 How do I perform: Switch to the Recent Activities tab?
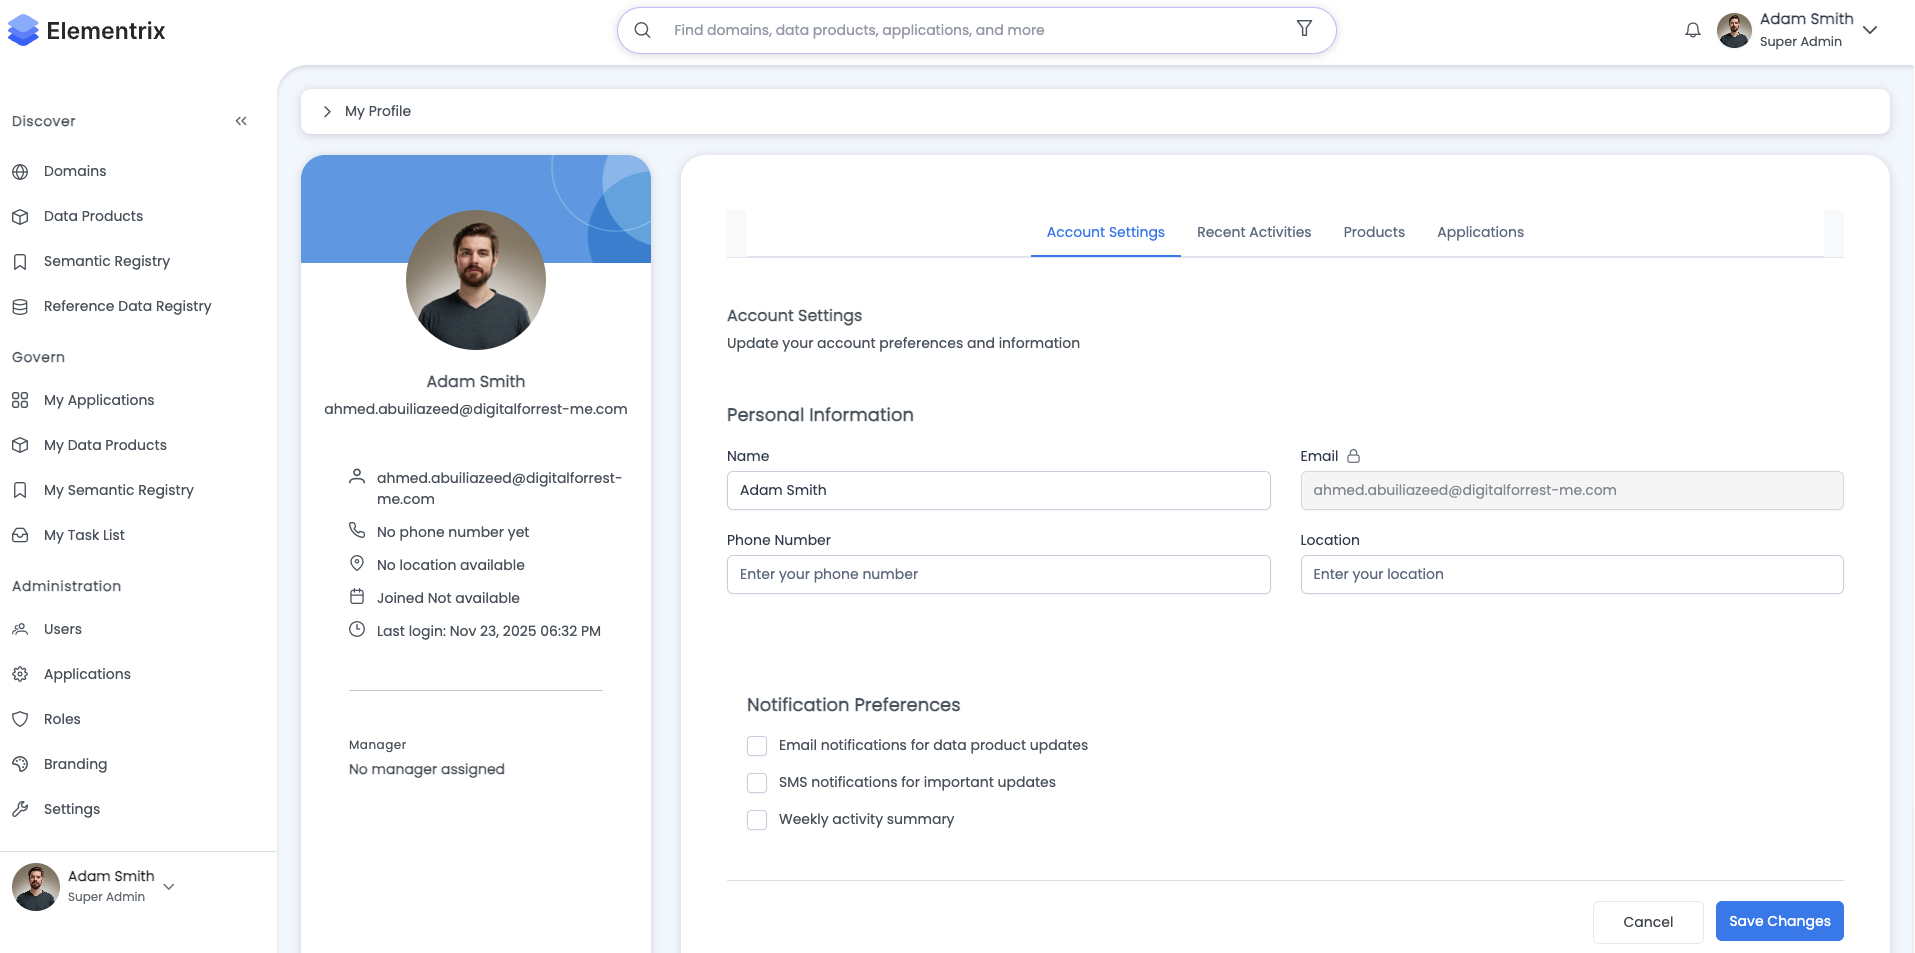pyautogui.click(x=1253, y=232)
